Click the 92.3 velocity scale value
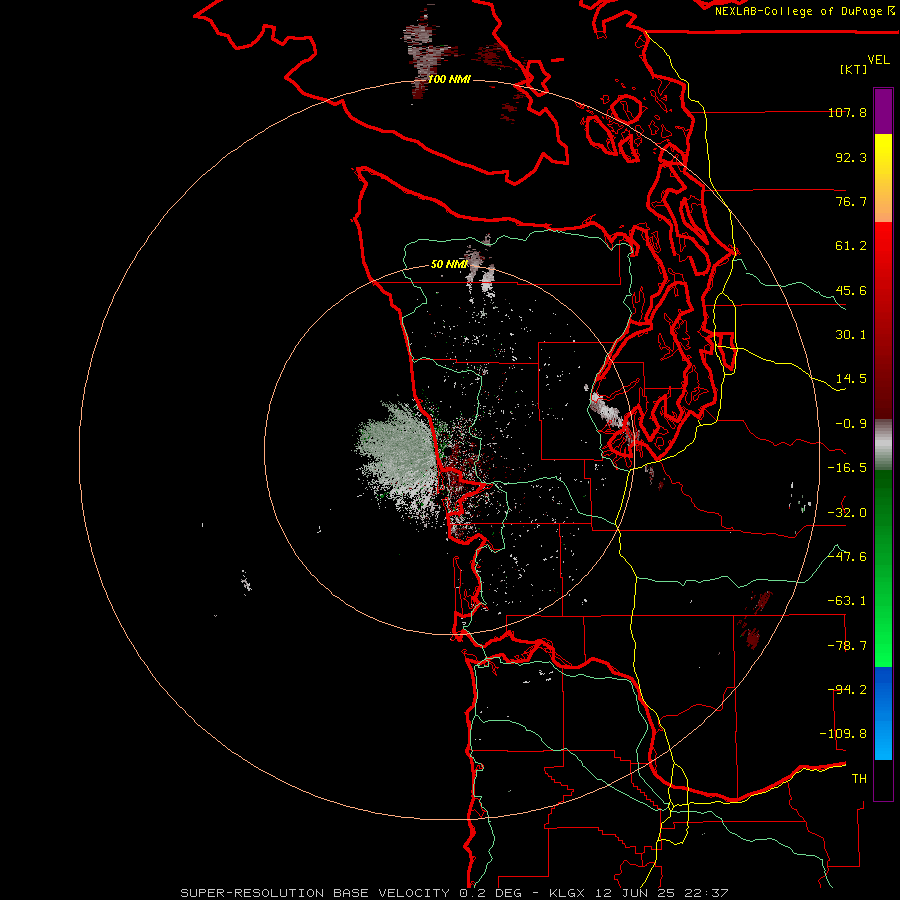Viewport: 900px width, 900px height. (851, 157)
